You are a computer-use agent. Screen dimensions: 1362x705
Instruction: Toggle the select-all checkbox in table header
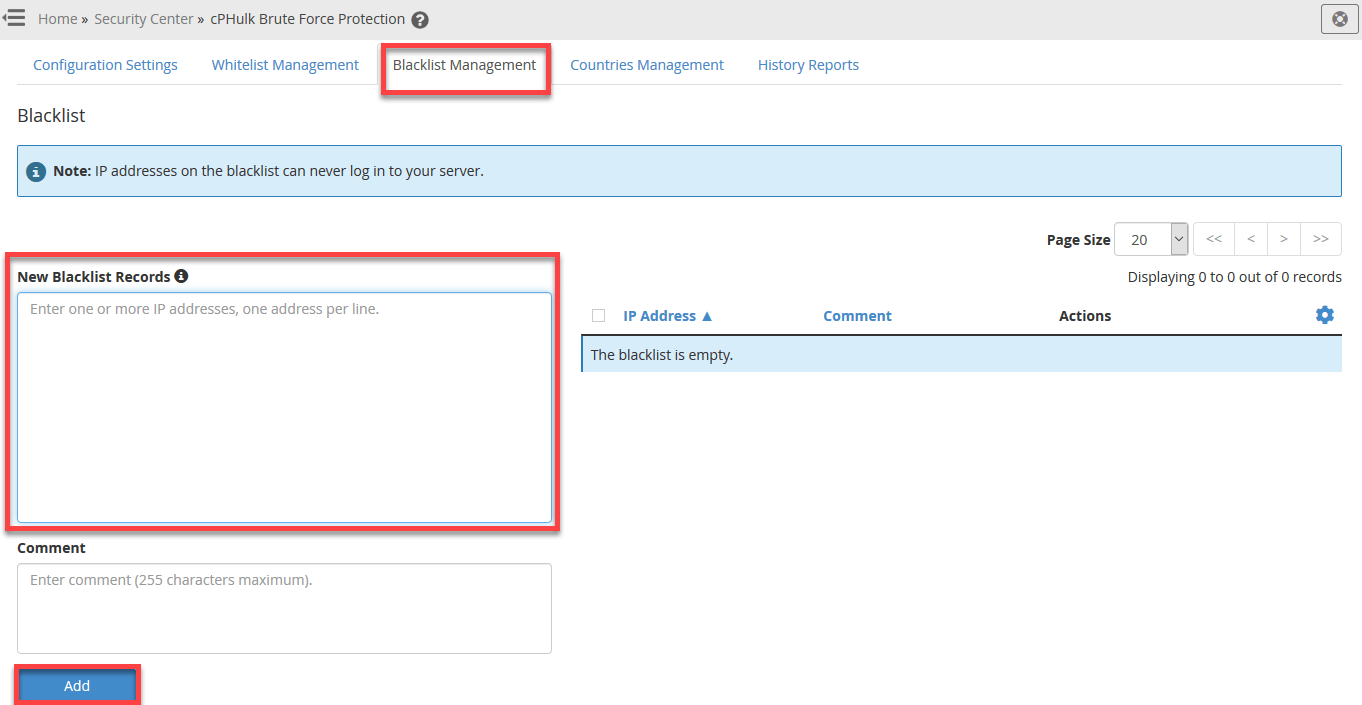tap(598, 316)
